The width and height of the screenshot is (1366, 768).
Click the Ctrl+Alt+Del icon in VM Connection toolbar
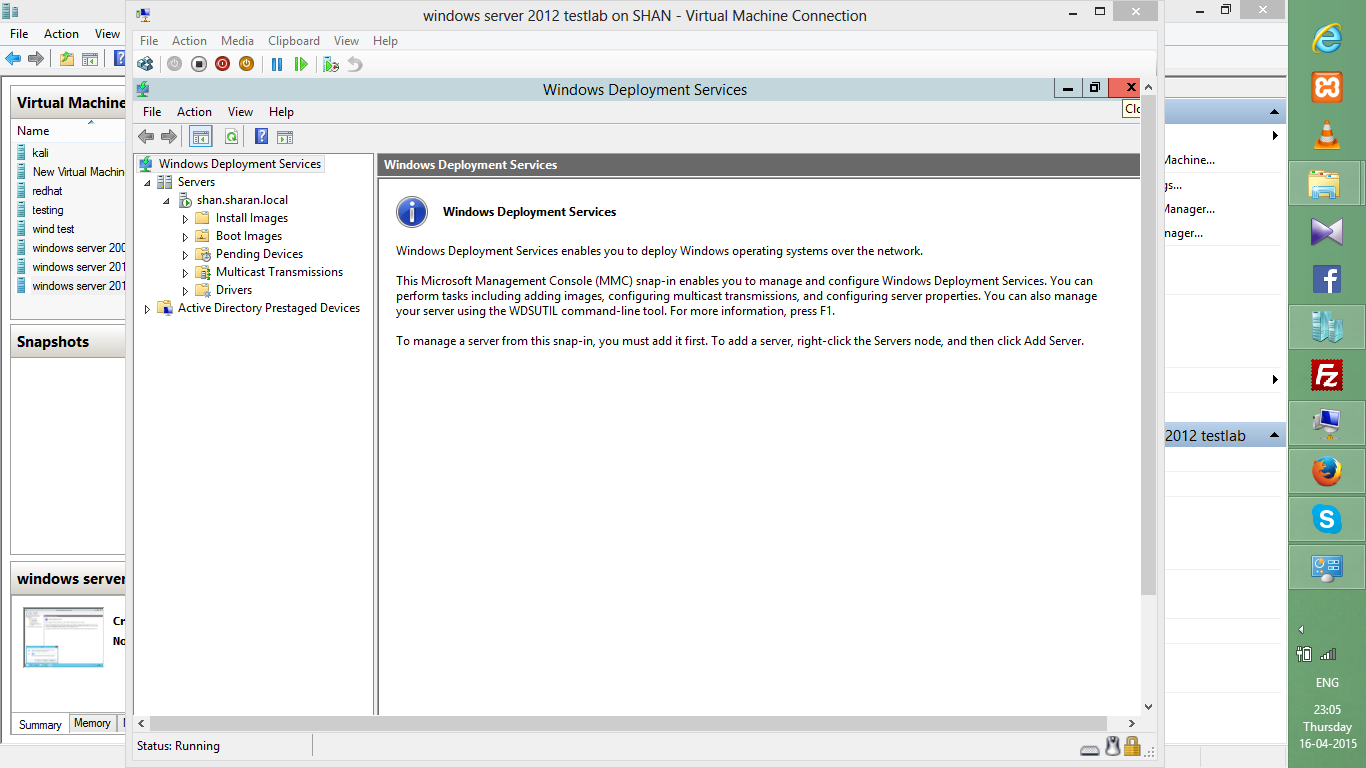[x=145, y=64]
